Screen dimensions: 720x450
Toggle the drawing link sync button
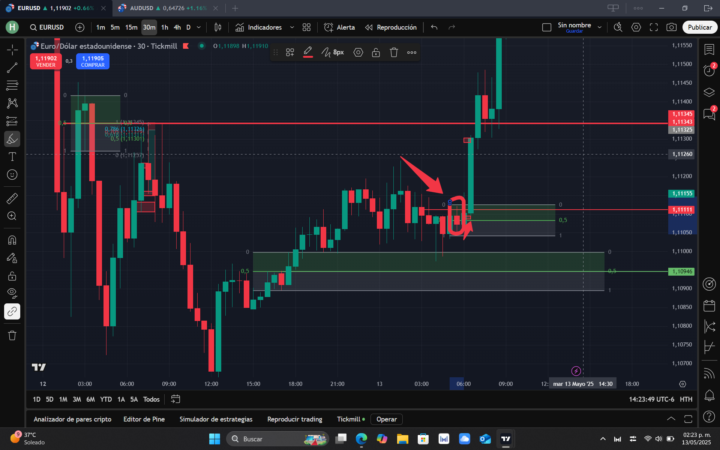click(x=12, y=311)
